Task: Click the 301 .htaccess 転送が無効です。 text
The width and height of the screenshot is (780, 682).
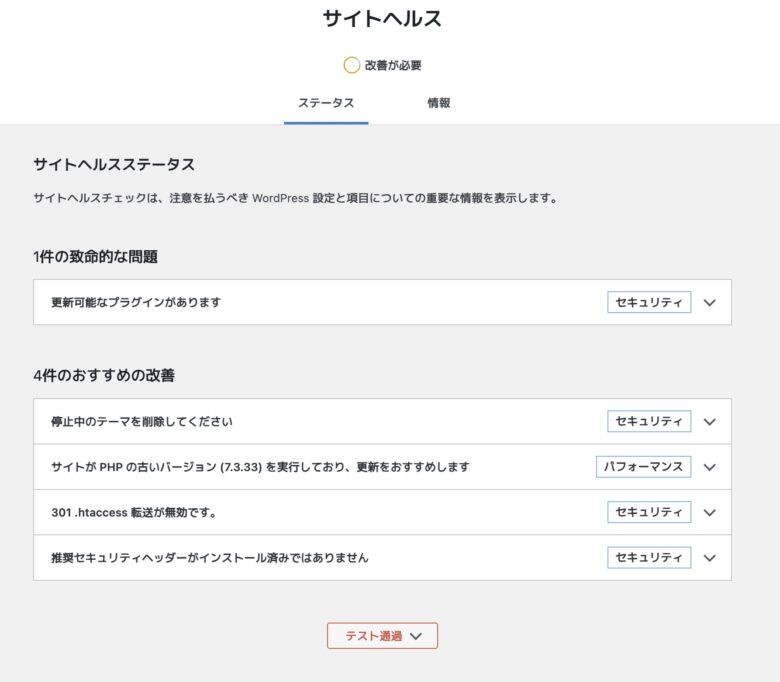Action: 134,512
